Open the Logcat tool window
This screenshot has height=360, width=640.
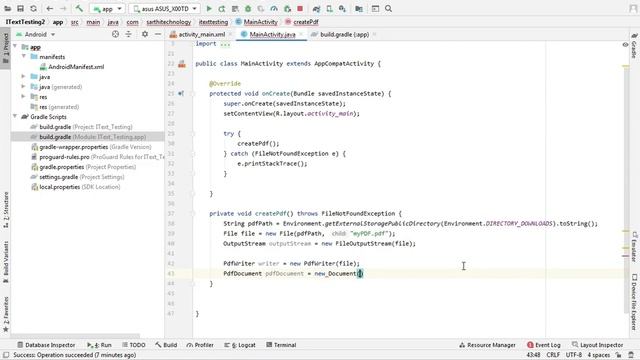point(240,345)
